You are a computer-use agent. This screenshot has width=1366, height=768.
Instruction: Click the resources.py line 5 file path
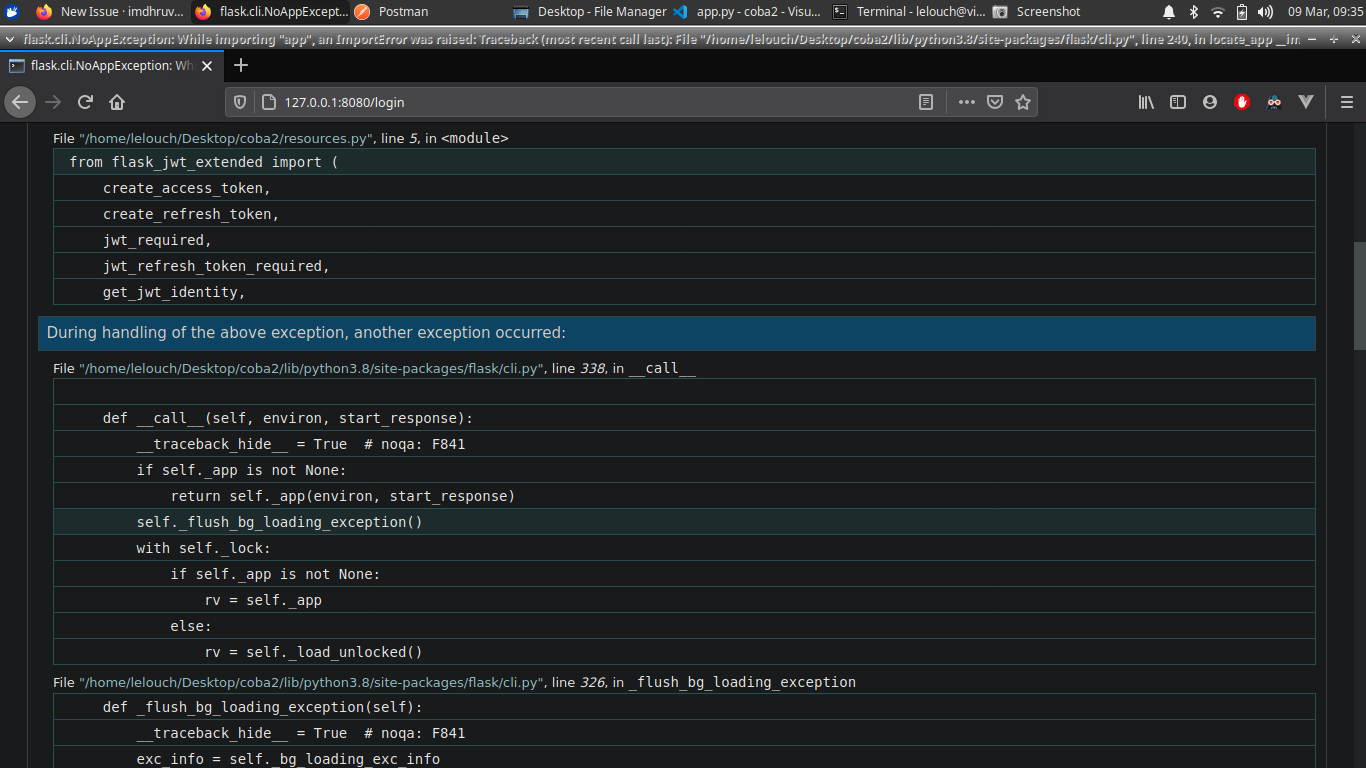tap(227, 138)
